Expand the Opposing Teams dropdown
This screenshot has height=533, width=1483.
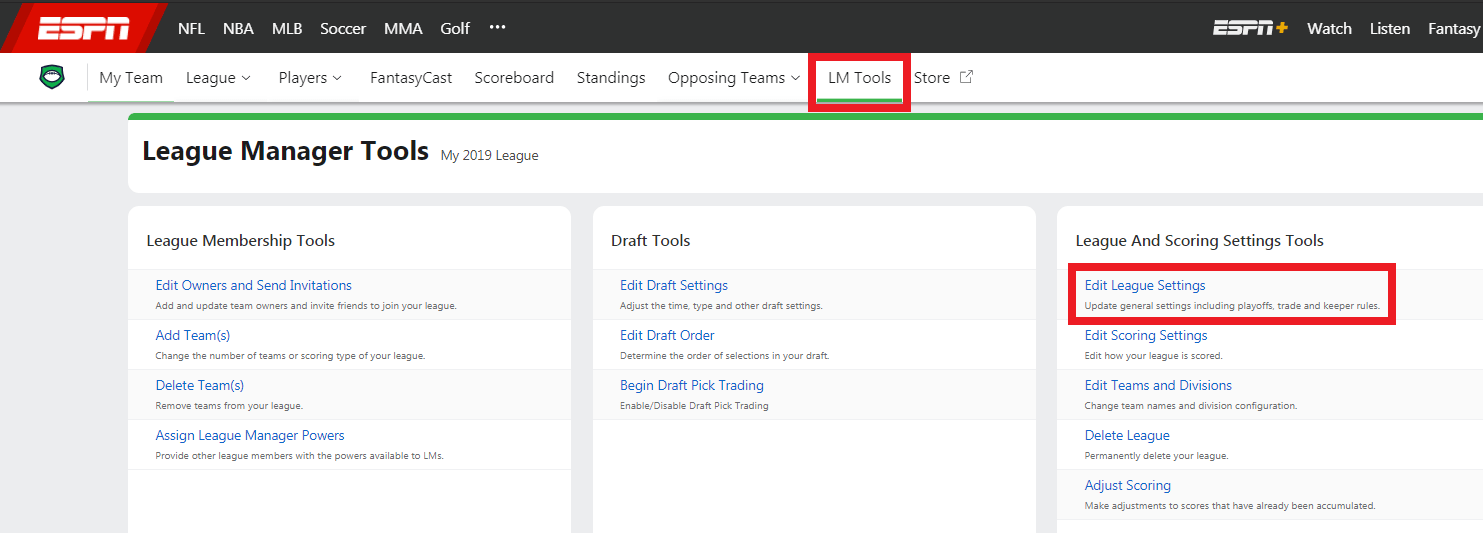coord(734,77)
